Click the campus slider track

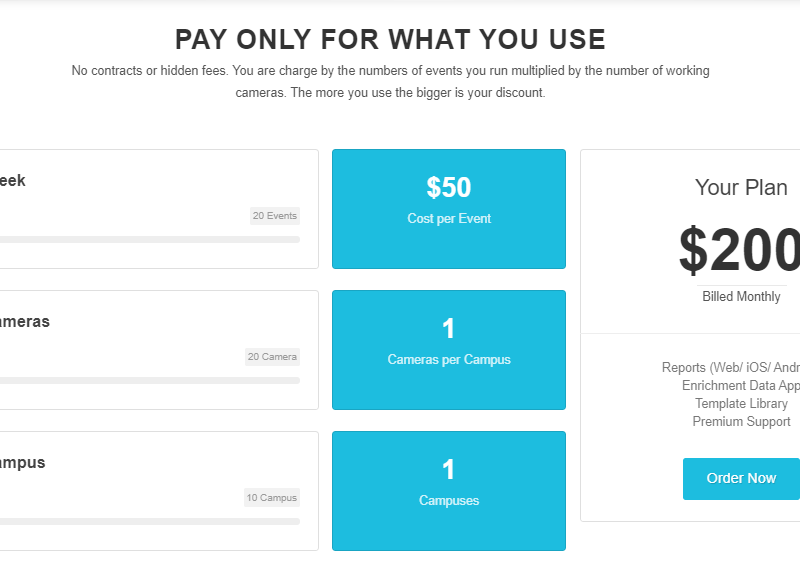coord(150,522)
